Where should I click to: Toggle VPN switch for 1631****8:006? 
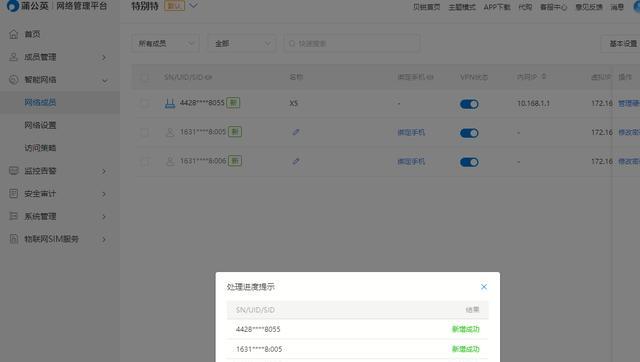click(x=469, y=162)
